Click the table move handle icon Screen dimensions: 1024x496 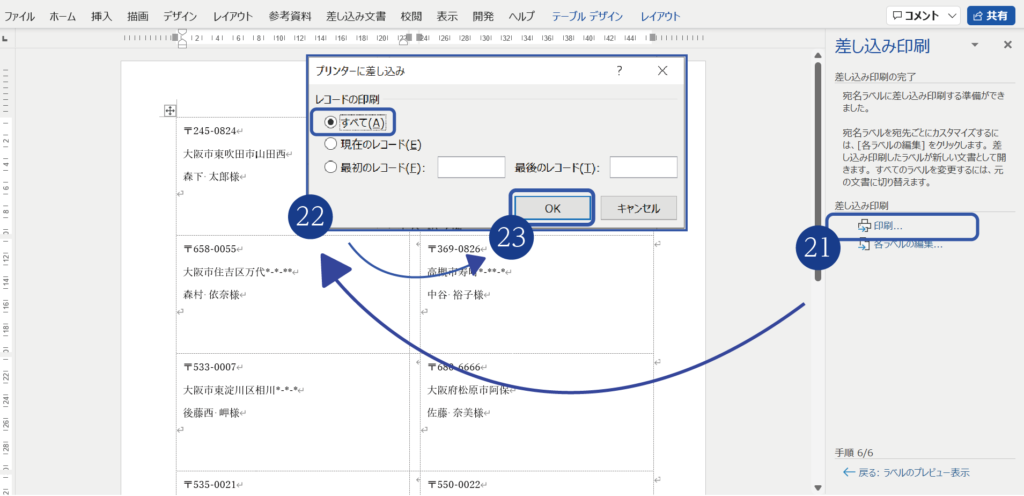coord(170,110)
